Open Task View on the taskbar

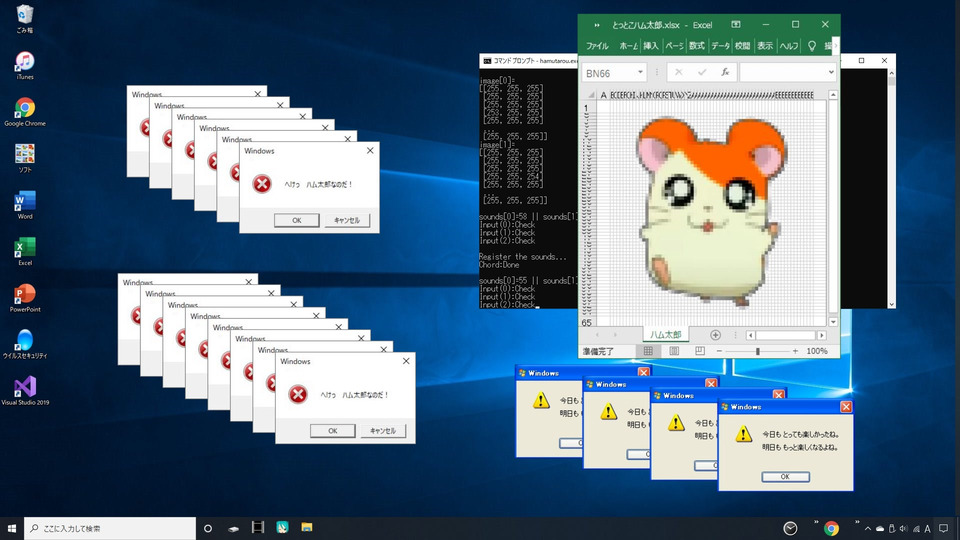coord(258,528)
